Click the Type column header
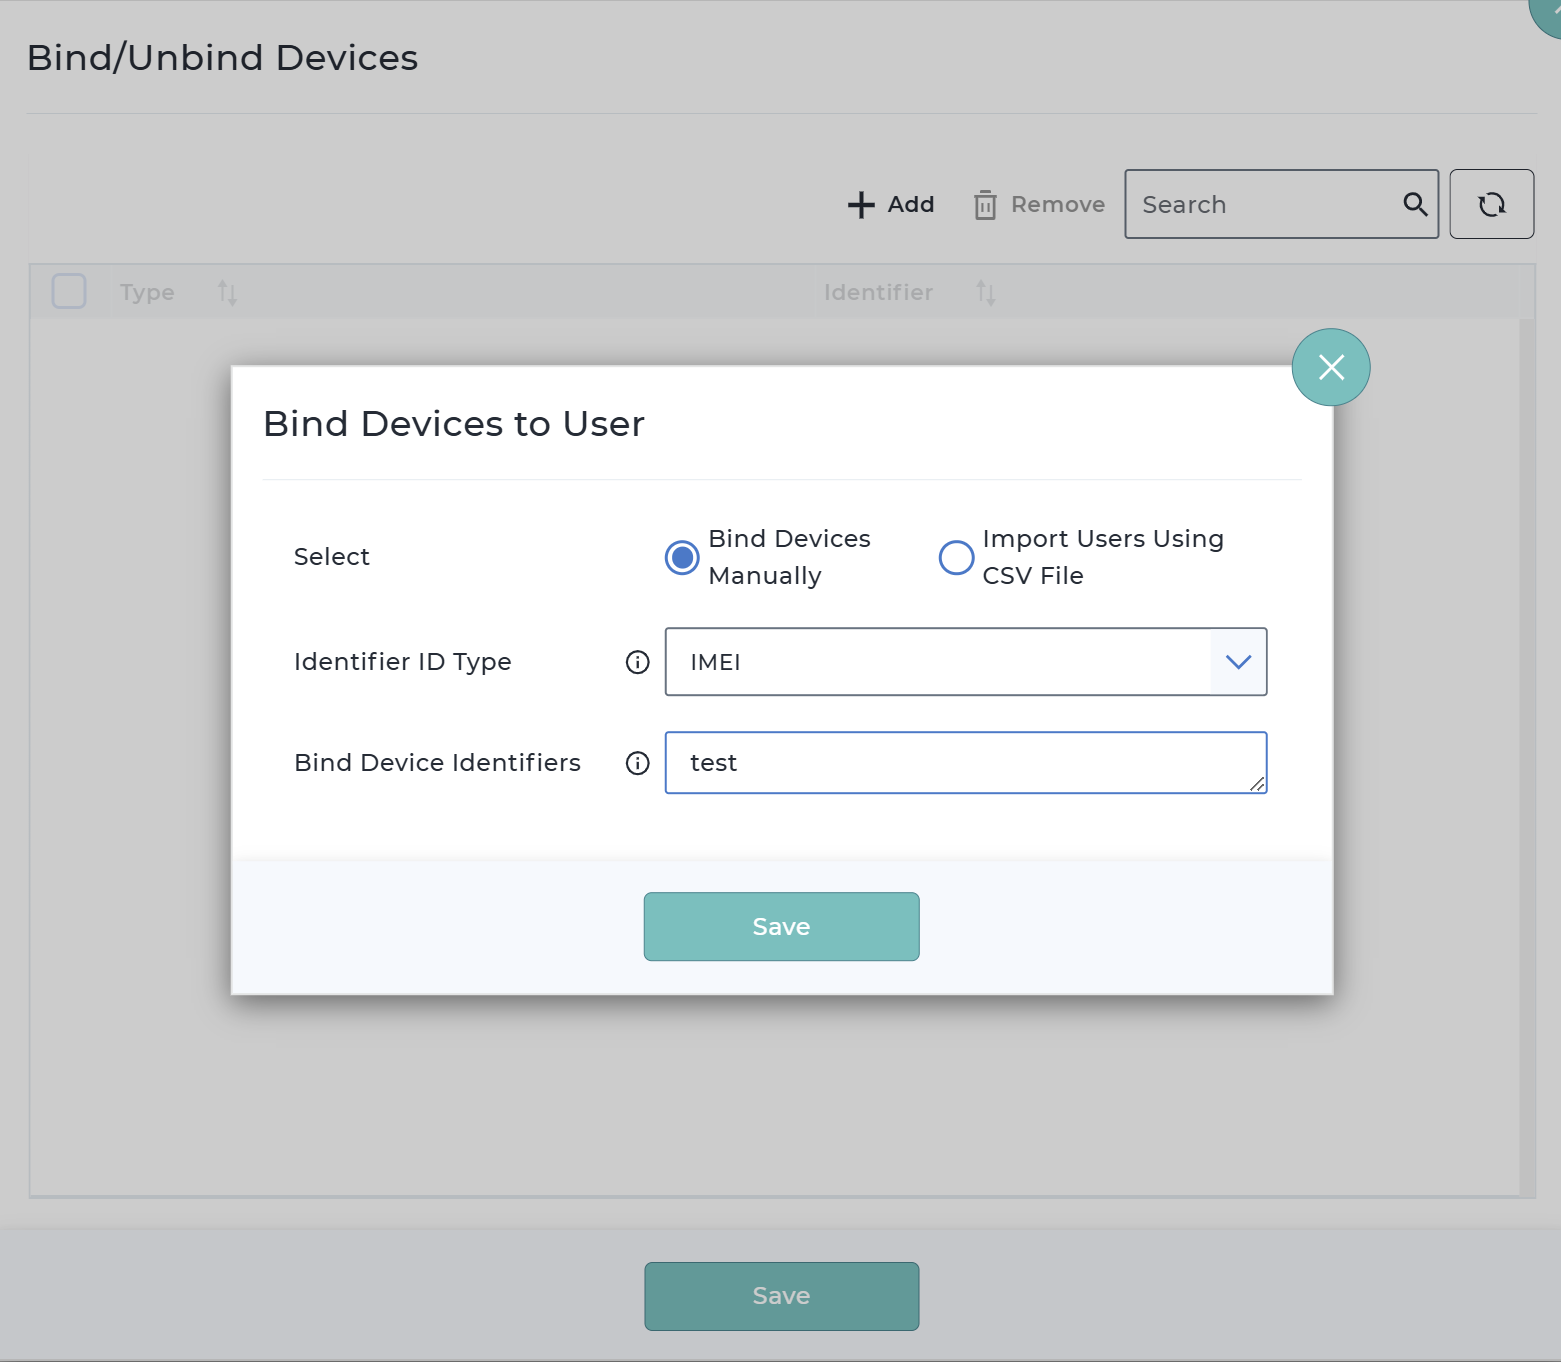 click(147, 293)
